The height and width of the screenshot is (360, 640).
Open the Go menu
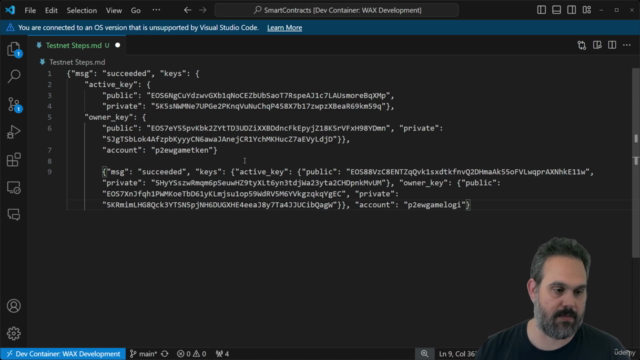click(136, 10)
